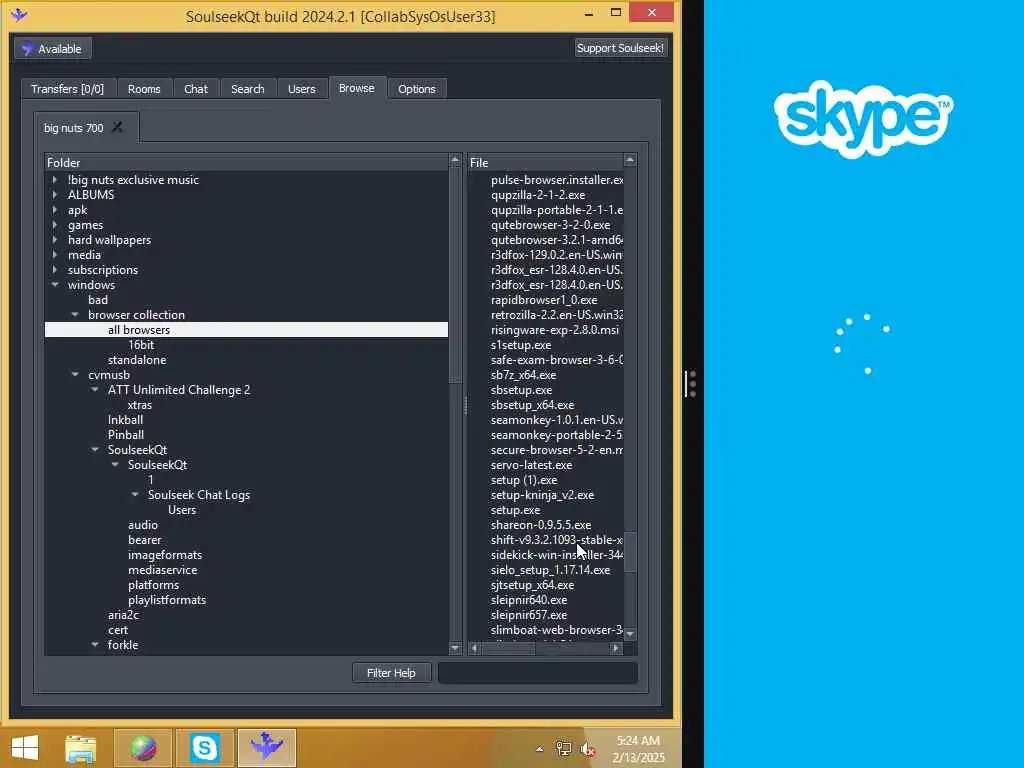Select the bad folder
This screenshot has height=768, width=1024.
(98, 300)
